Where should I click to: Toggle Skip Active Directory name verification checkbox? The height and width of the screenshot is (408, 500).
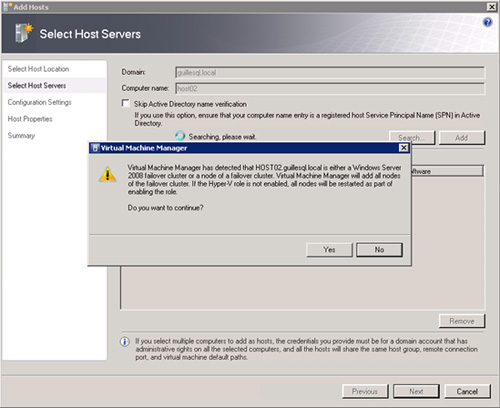[126, 103]
